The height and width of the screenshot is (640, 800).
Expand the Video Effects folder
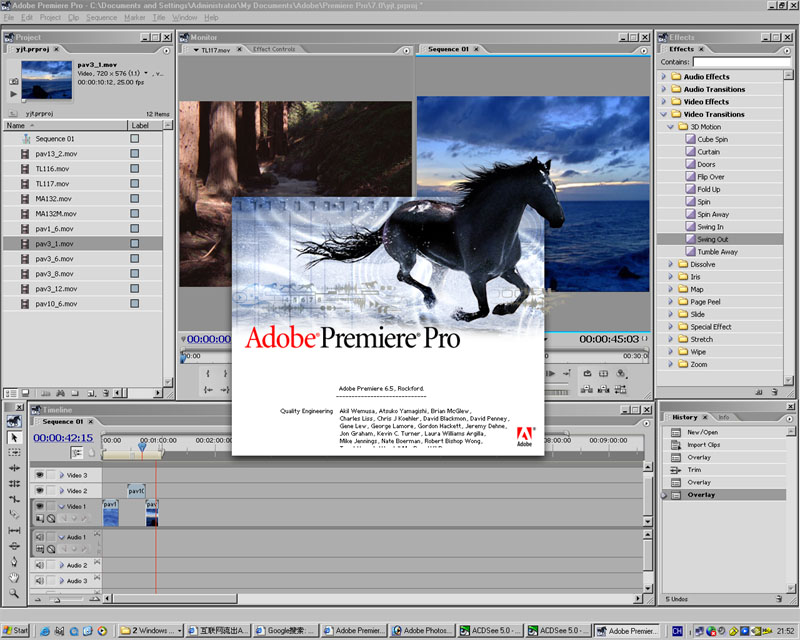click(x=664, y=102)
